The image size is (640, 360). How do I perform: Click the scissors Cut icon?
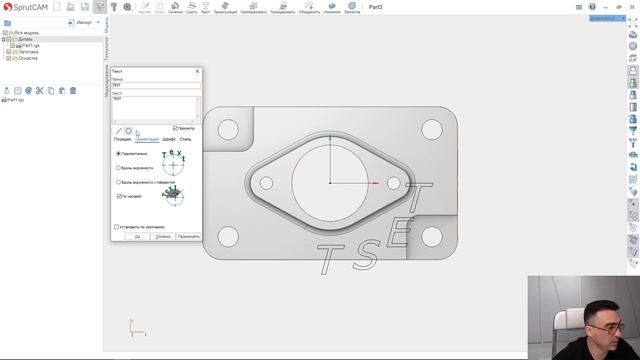[40, 91]
